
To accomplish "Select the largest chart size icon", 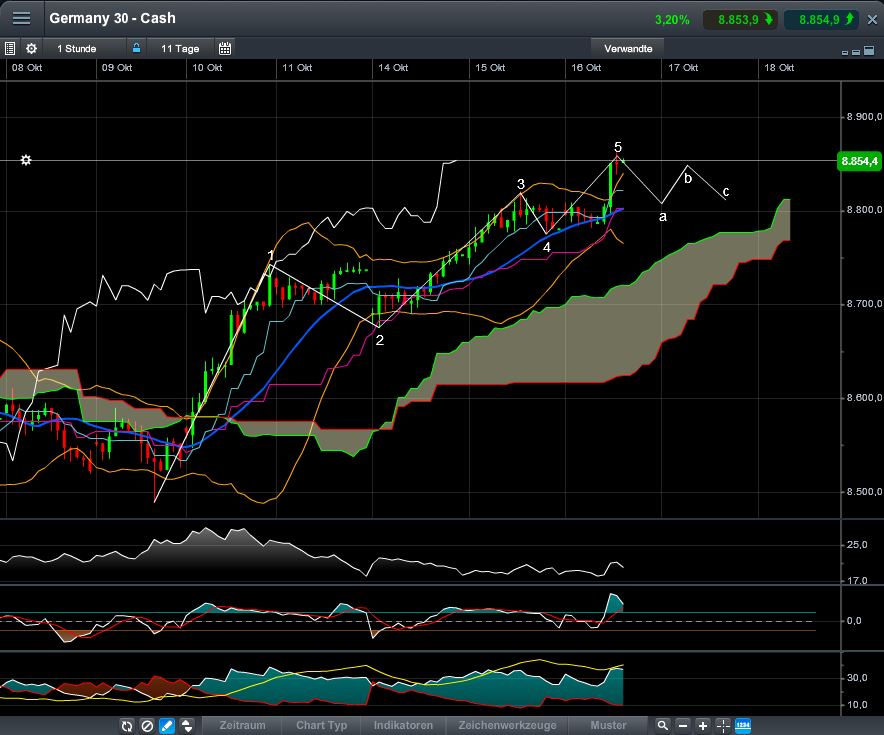I will coord(867,51).
